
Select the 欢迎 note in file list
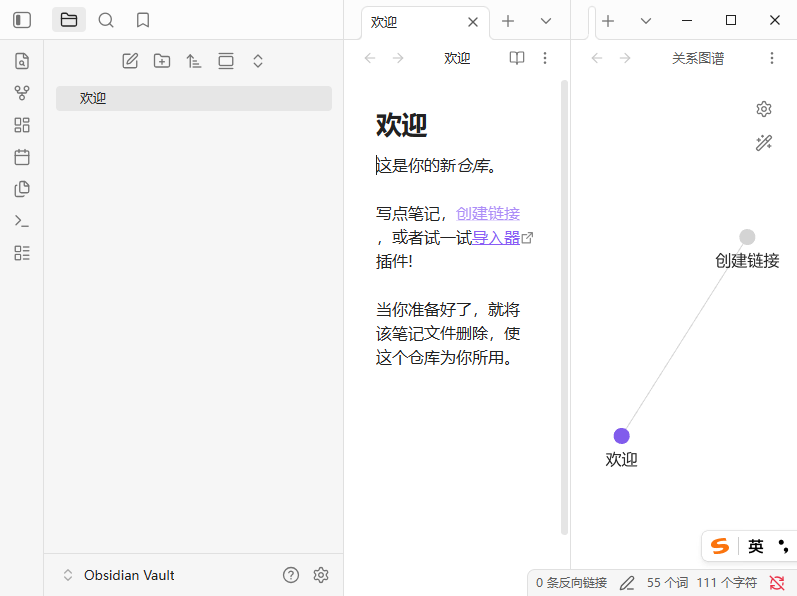pos(194,98)
